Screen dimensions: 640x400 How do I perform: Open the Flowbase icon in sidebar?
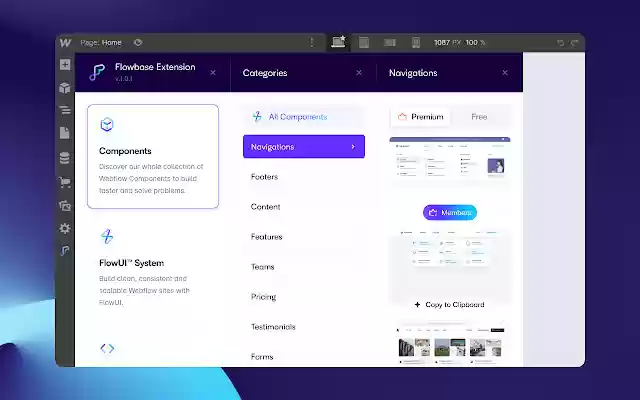(65, 250)
